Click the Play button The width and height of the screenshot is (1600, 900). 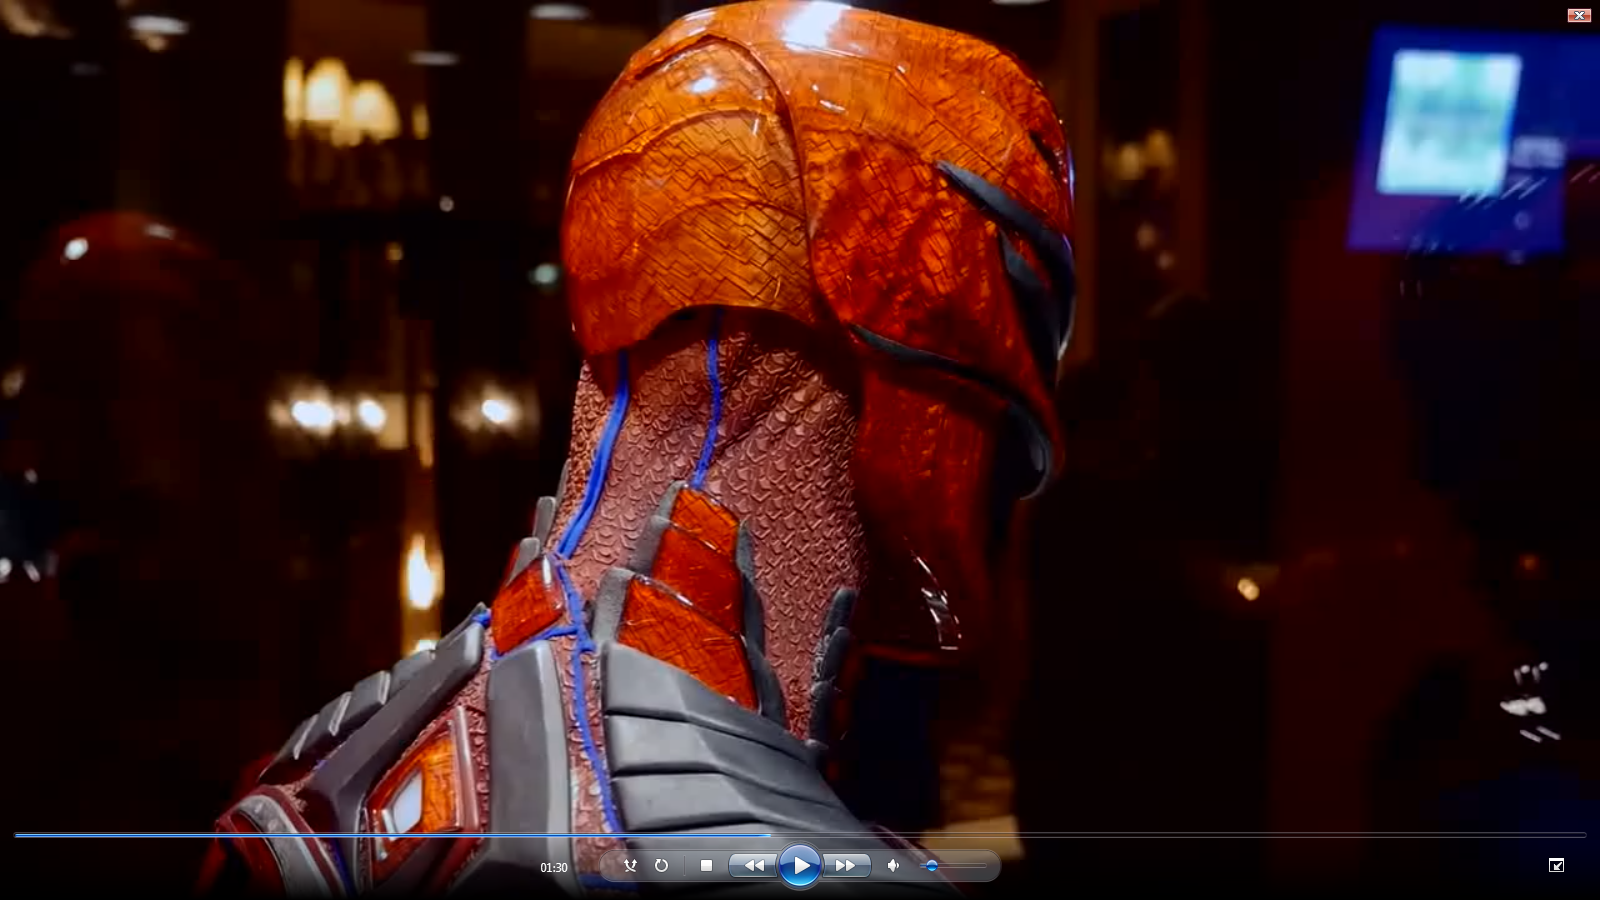[x=799, y=866]
